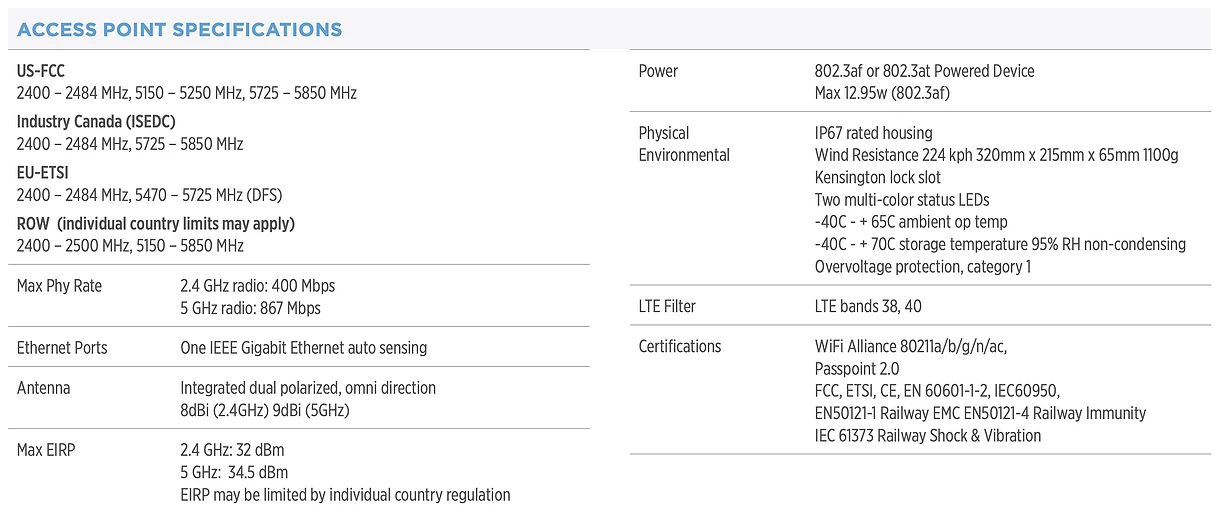
Task: Click the 5 GHz radio 867 Mbps text
Action: 250,308
